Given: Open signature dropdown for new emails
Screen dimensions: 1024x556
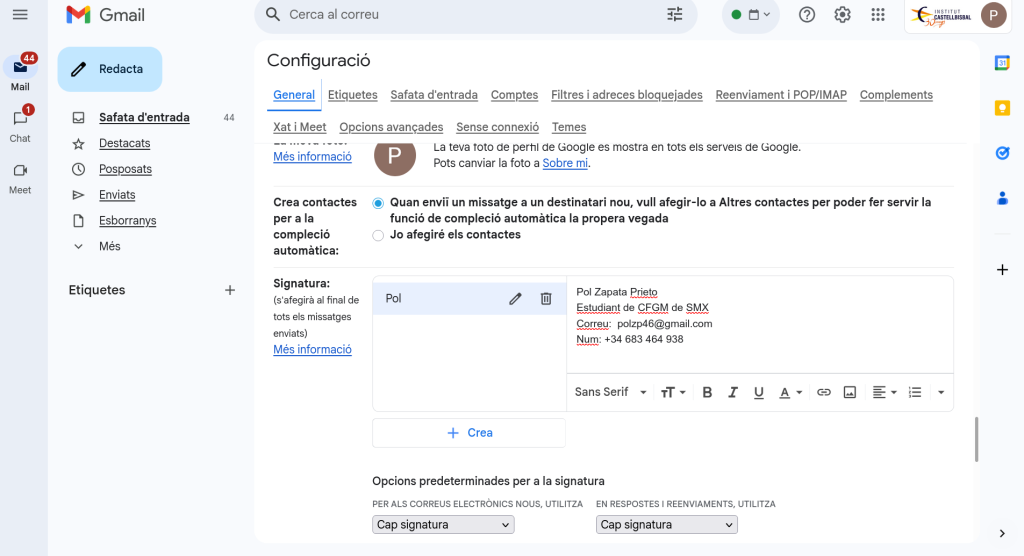Looking at the screenshot, I should click(443, 525).
